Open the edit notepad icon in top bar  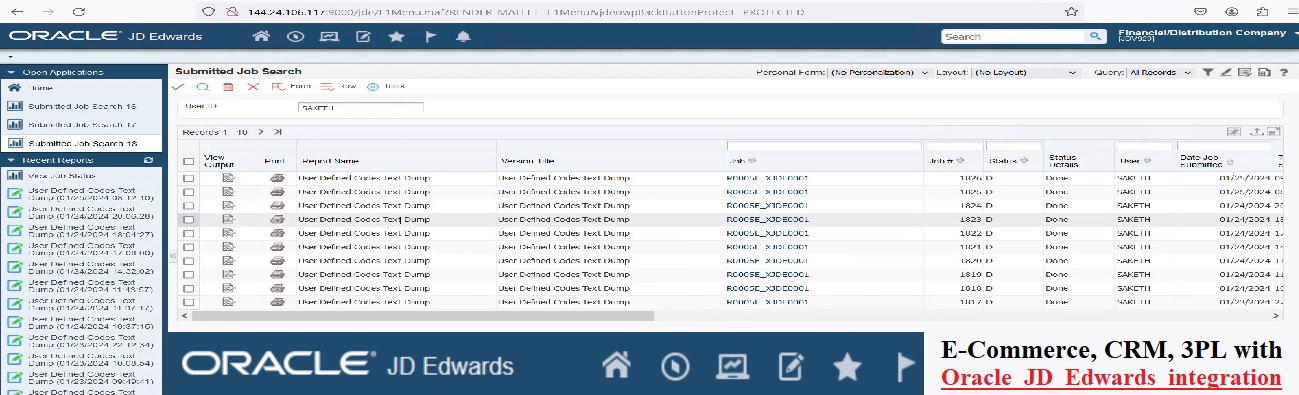[x=363, y=36]
